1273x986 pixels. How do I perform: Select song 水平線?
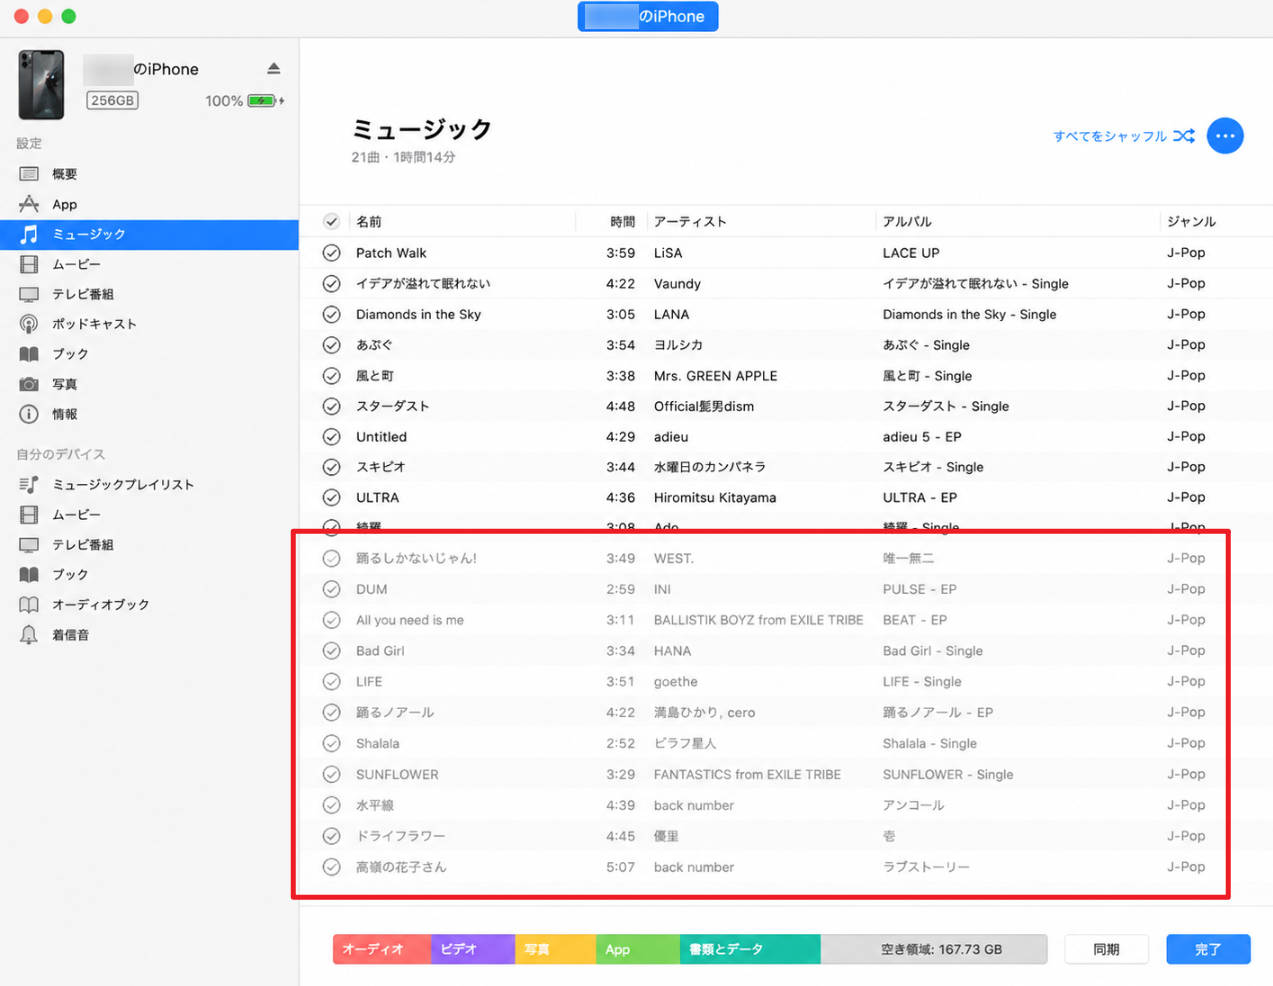pyautogui.click(x=375, y=805)
